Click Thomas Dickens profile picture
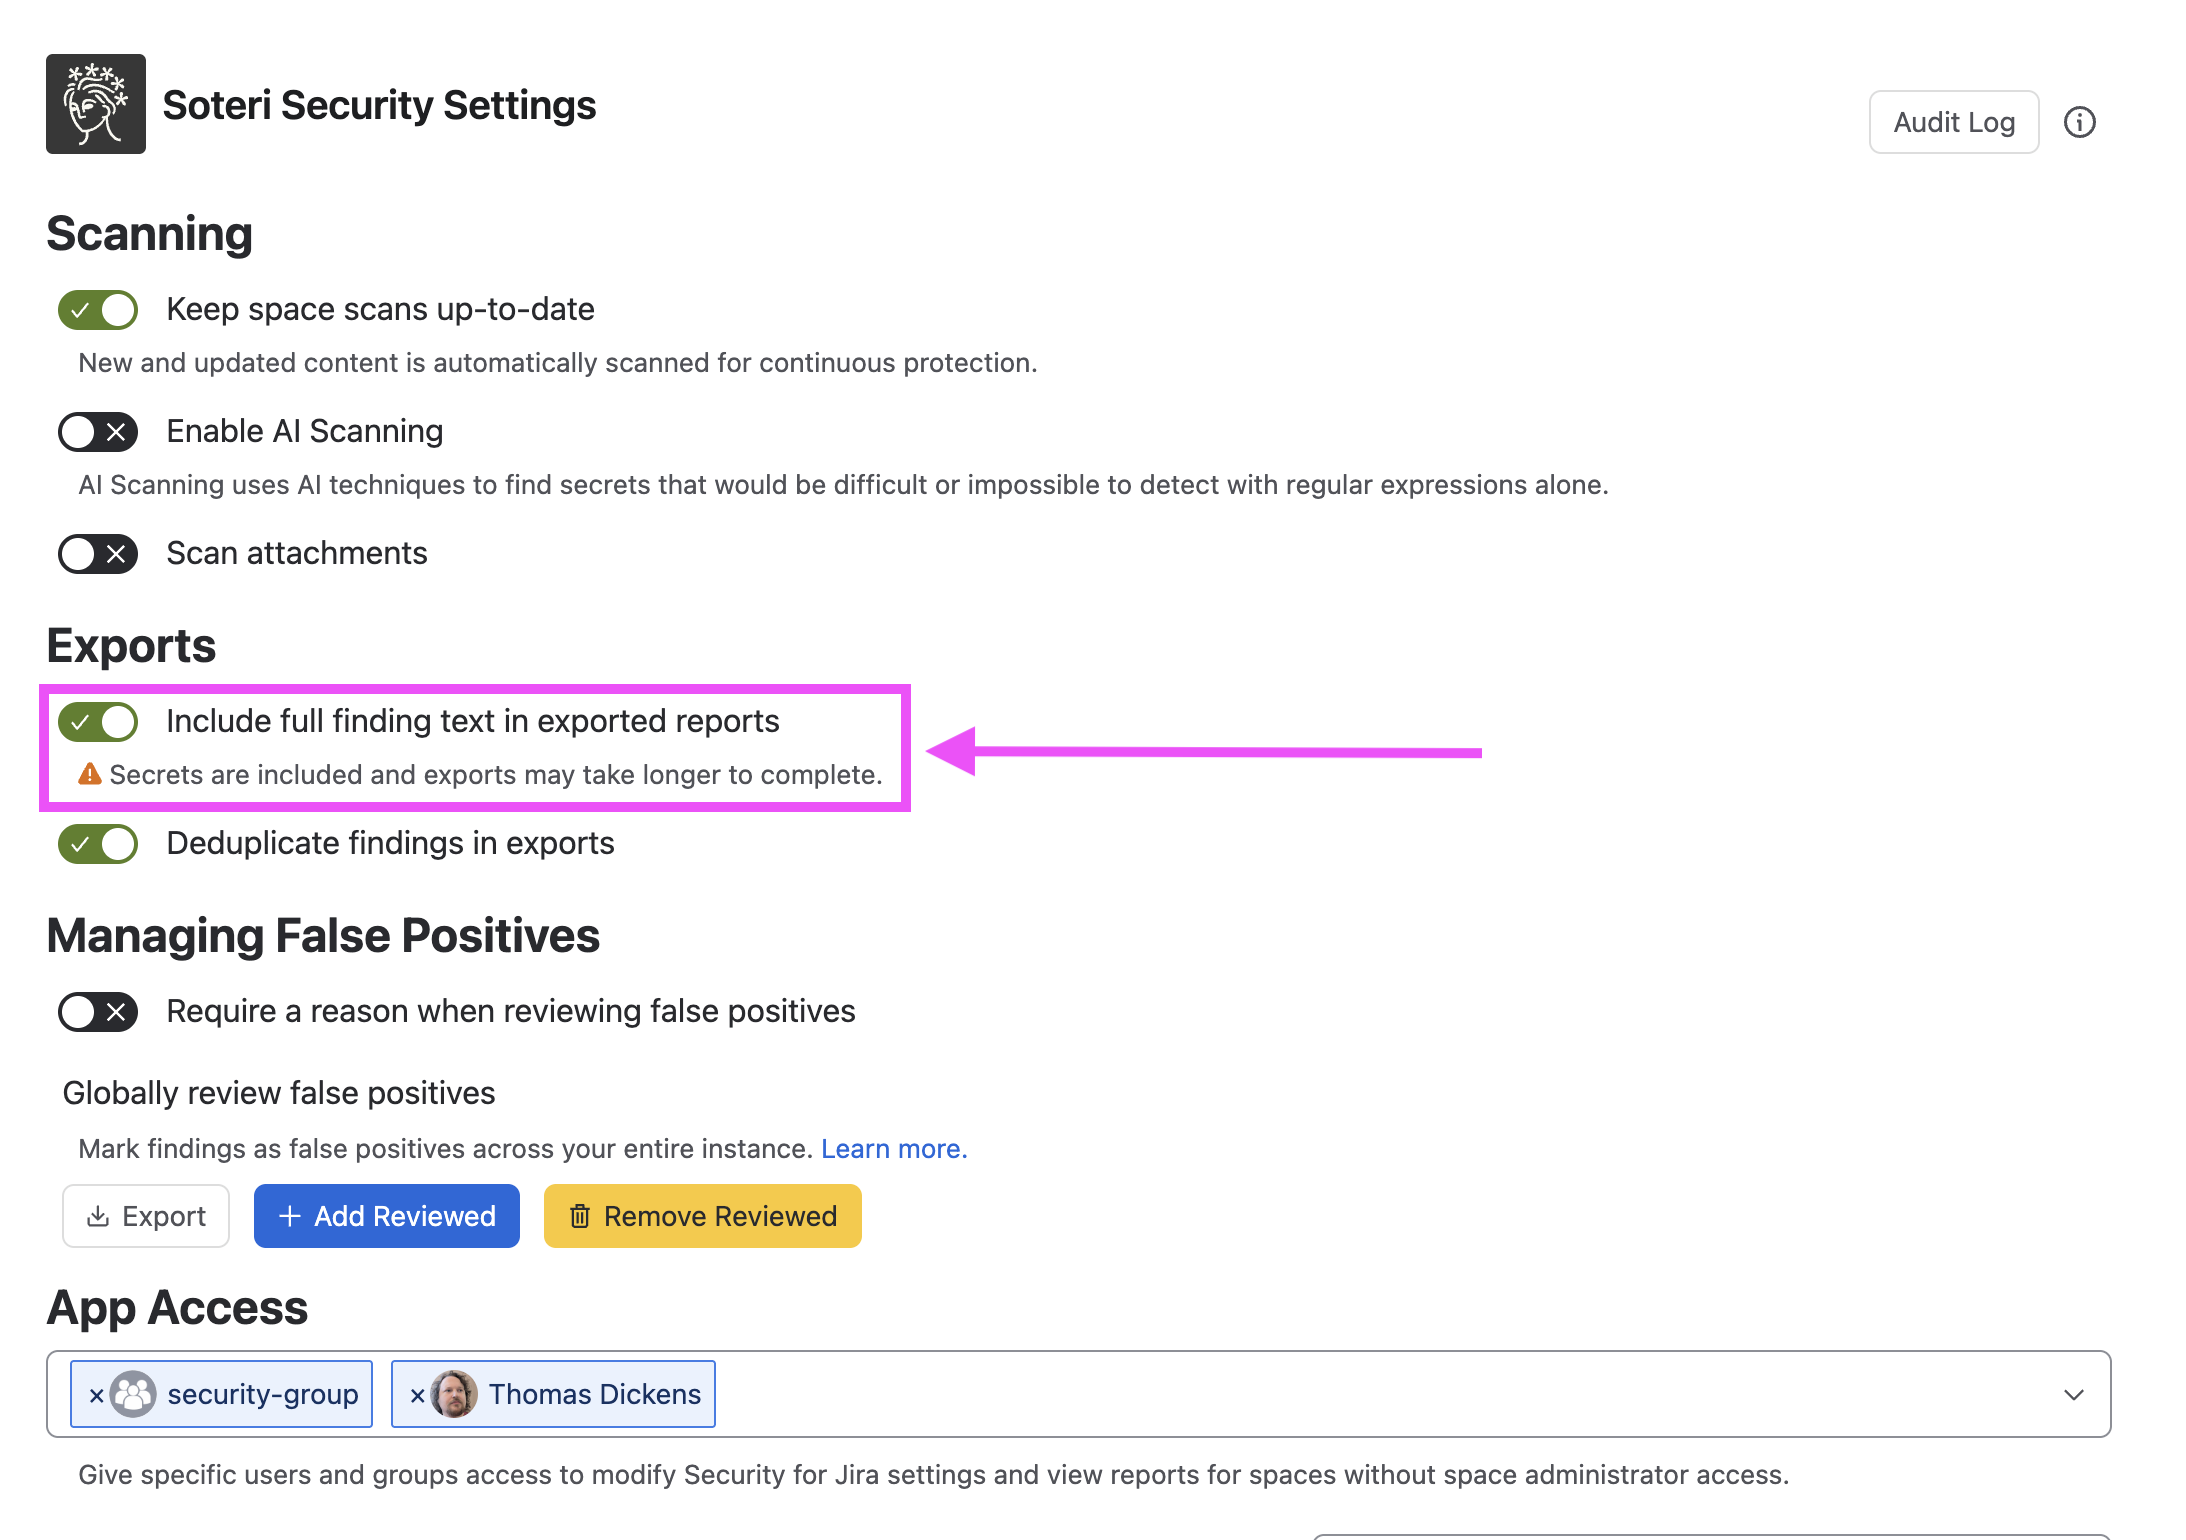2186x1540 pixels. click(454, 1394)
